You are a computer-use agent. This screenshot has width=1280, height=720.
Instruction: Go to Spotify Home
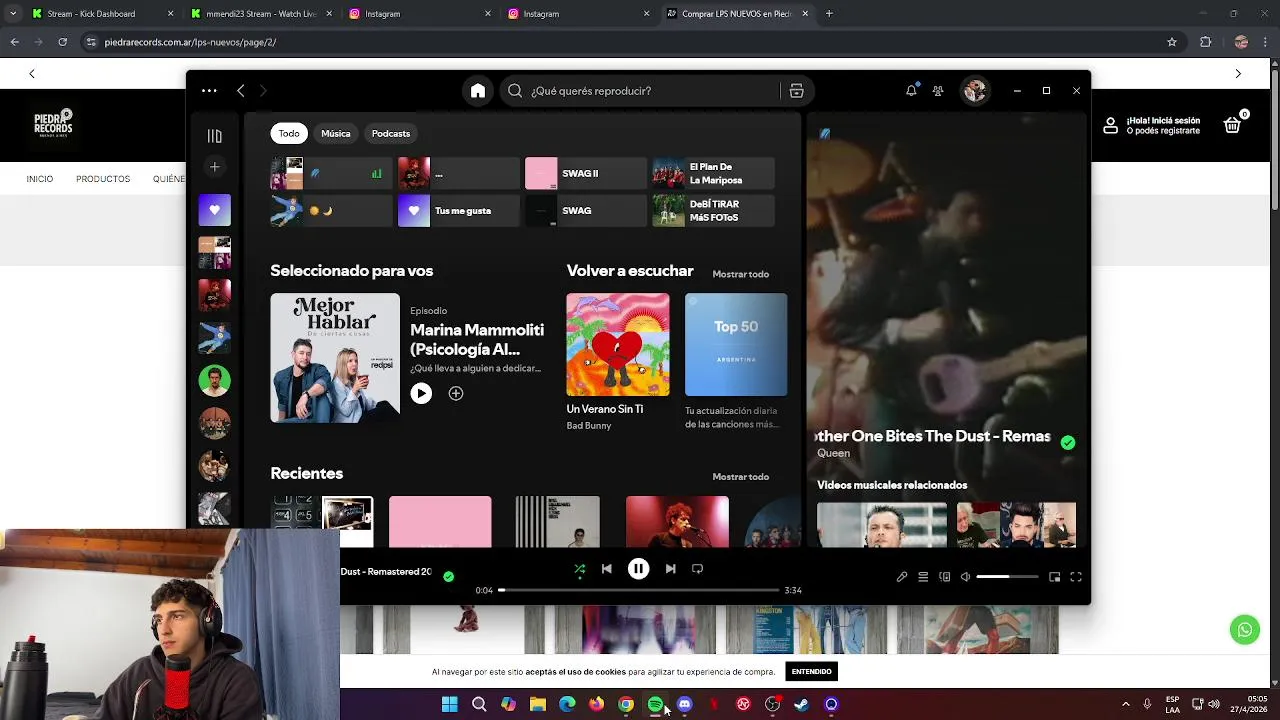tap(478, 91)
